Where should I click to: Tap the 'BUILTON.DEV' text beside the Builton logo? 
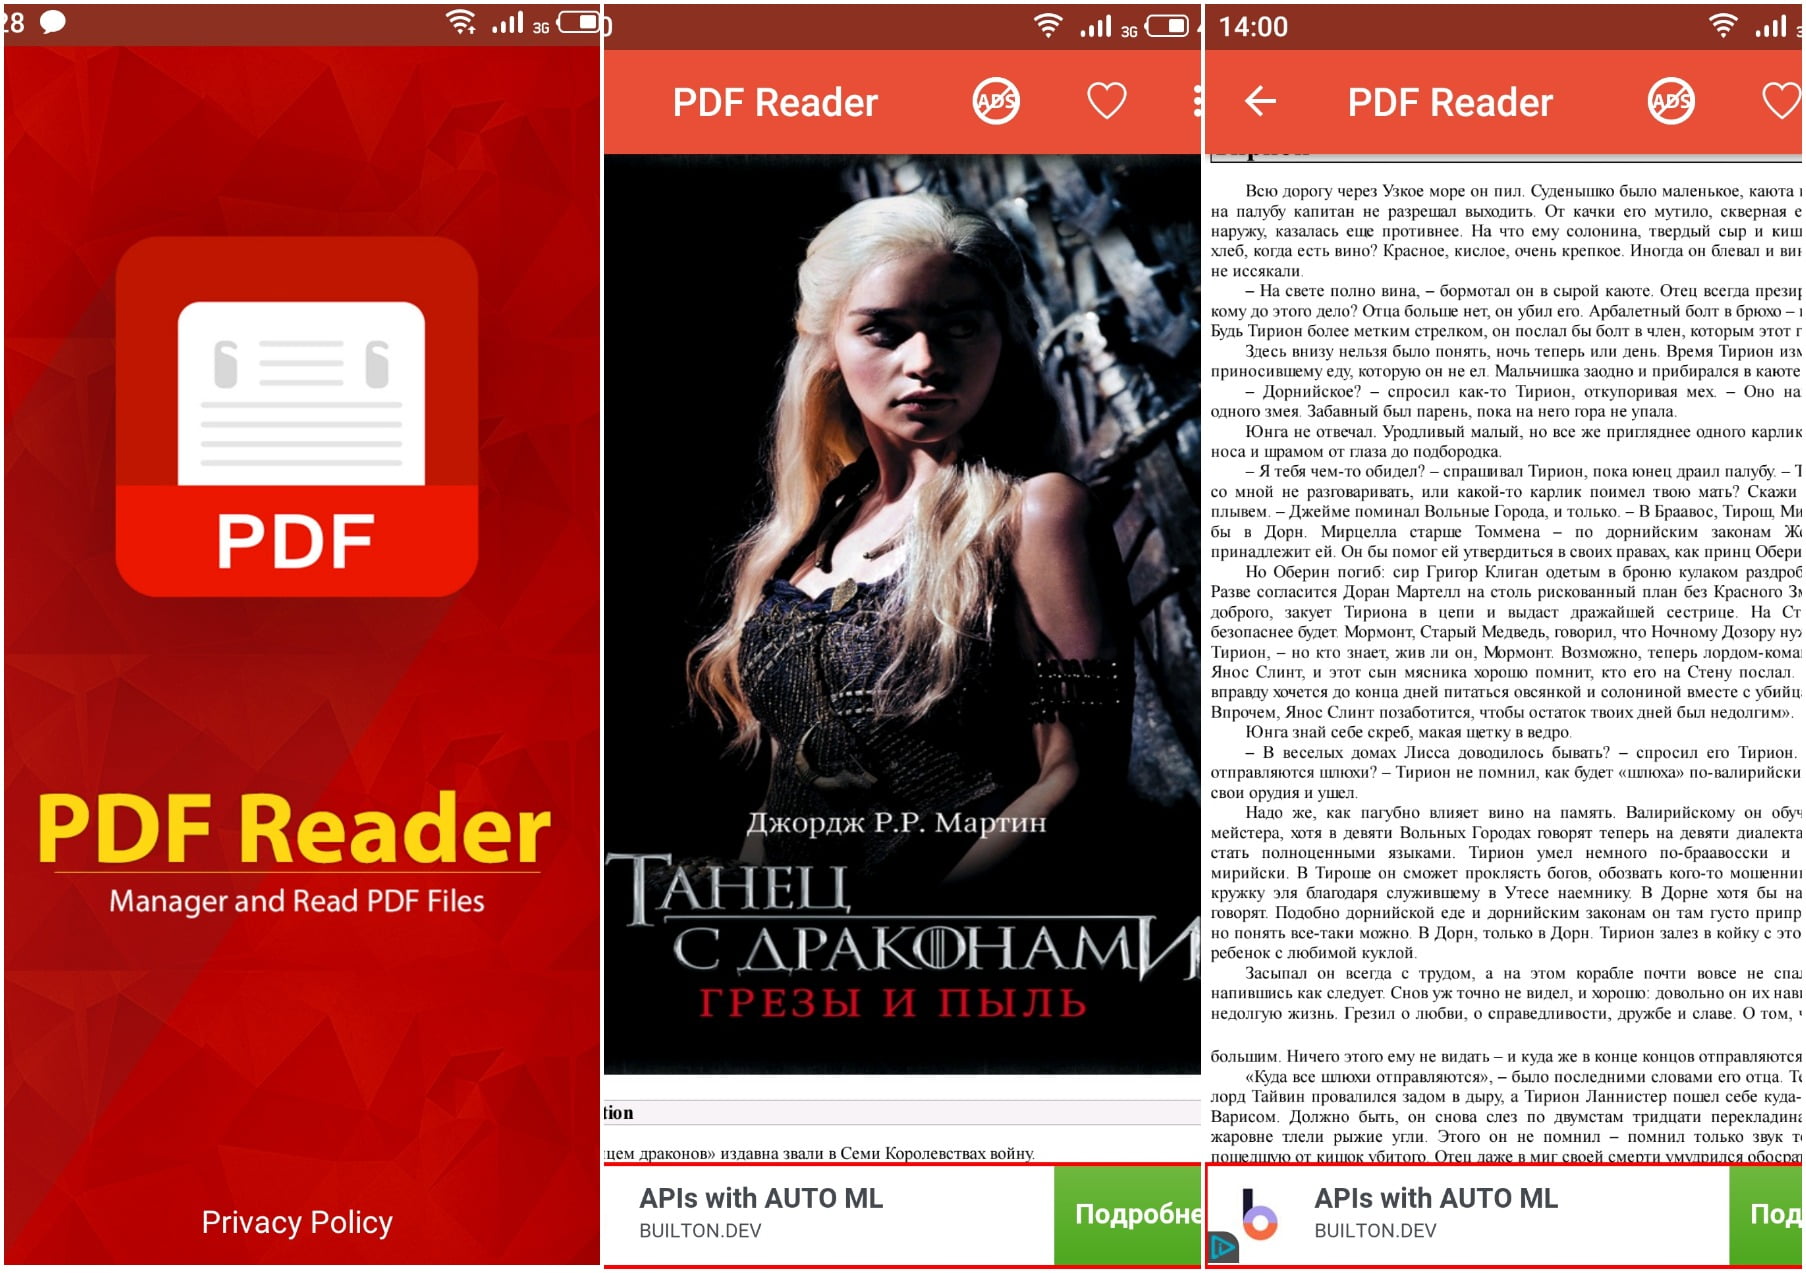[x=1375, y=1231]
